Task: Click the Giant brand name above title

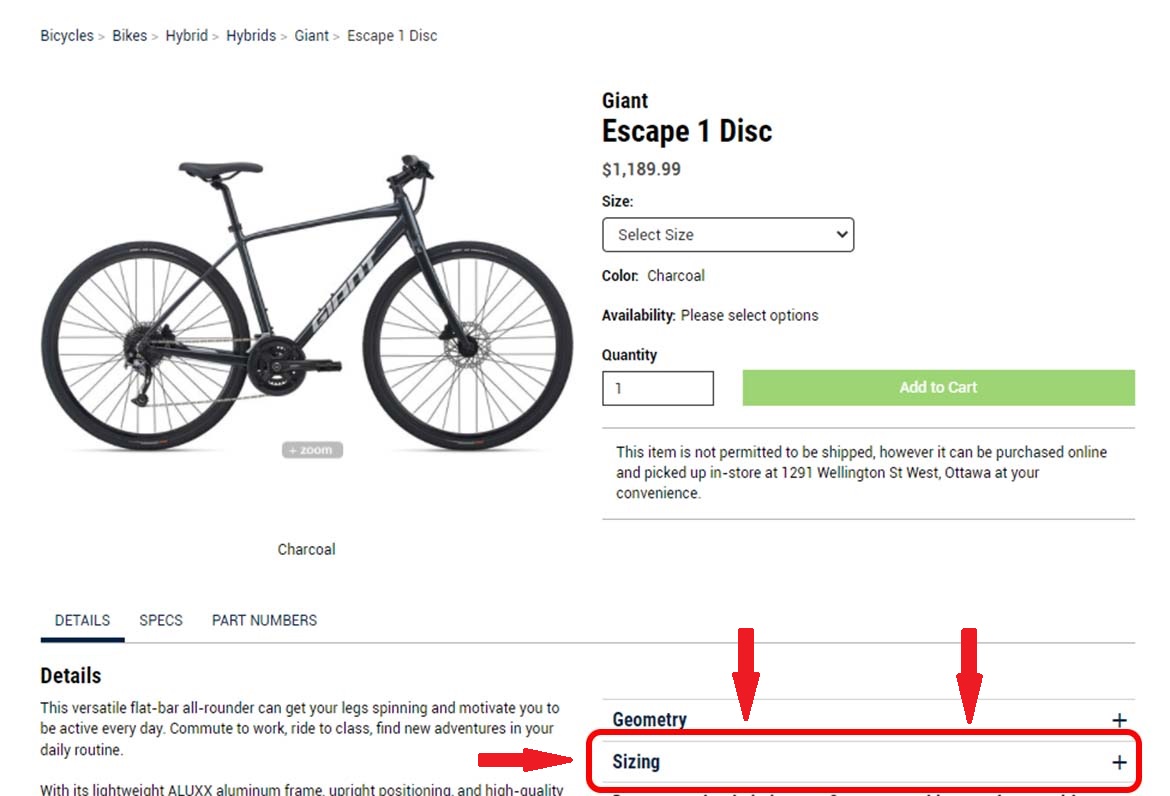Action: 625,100
